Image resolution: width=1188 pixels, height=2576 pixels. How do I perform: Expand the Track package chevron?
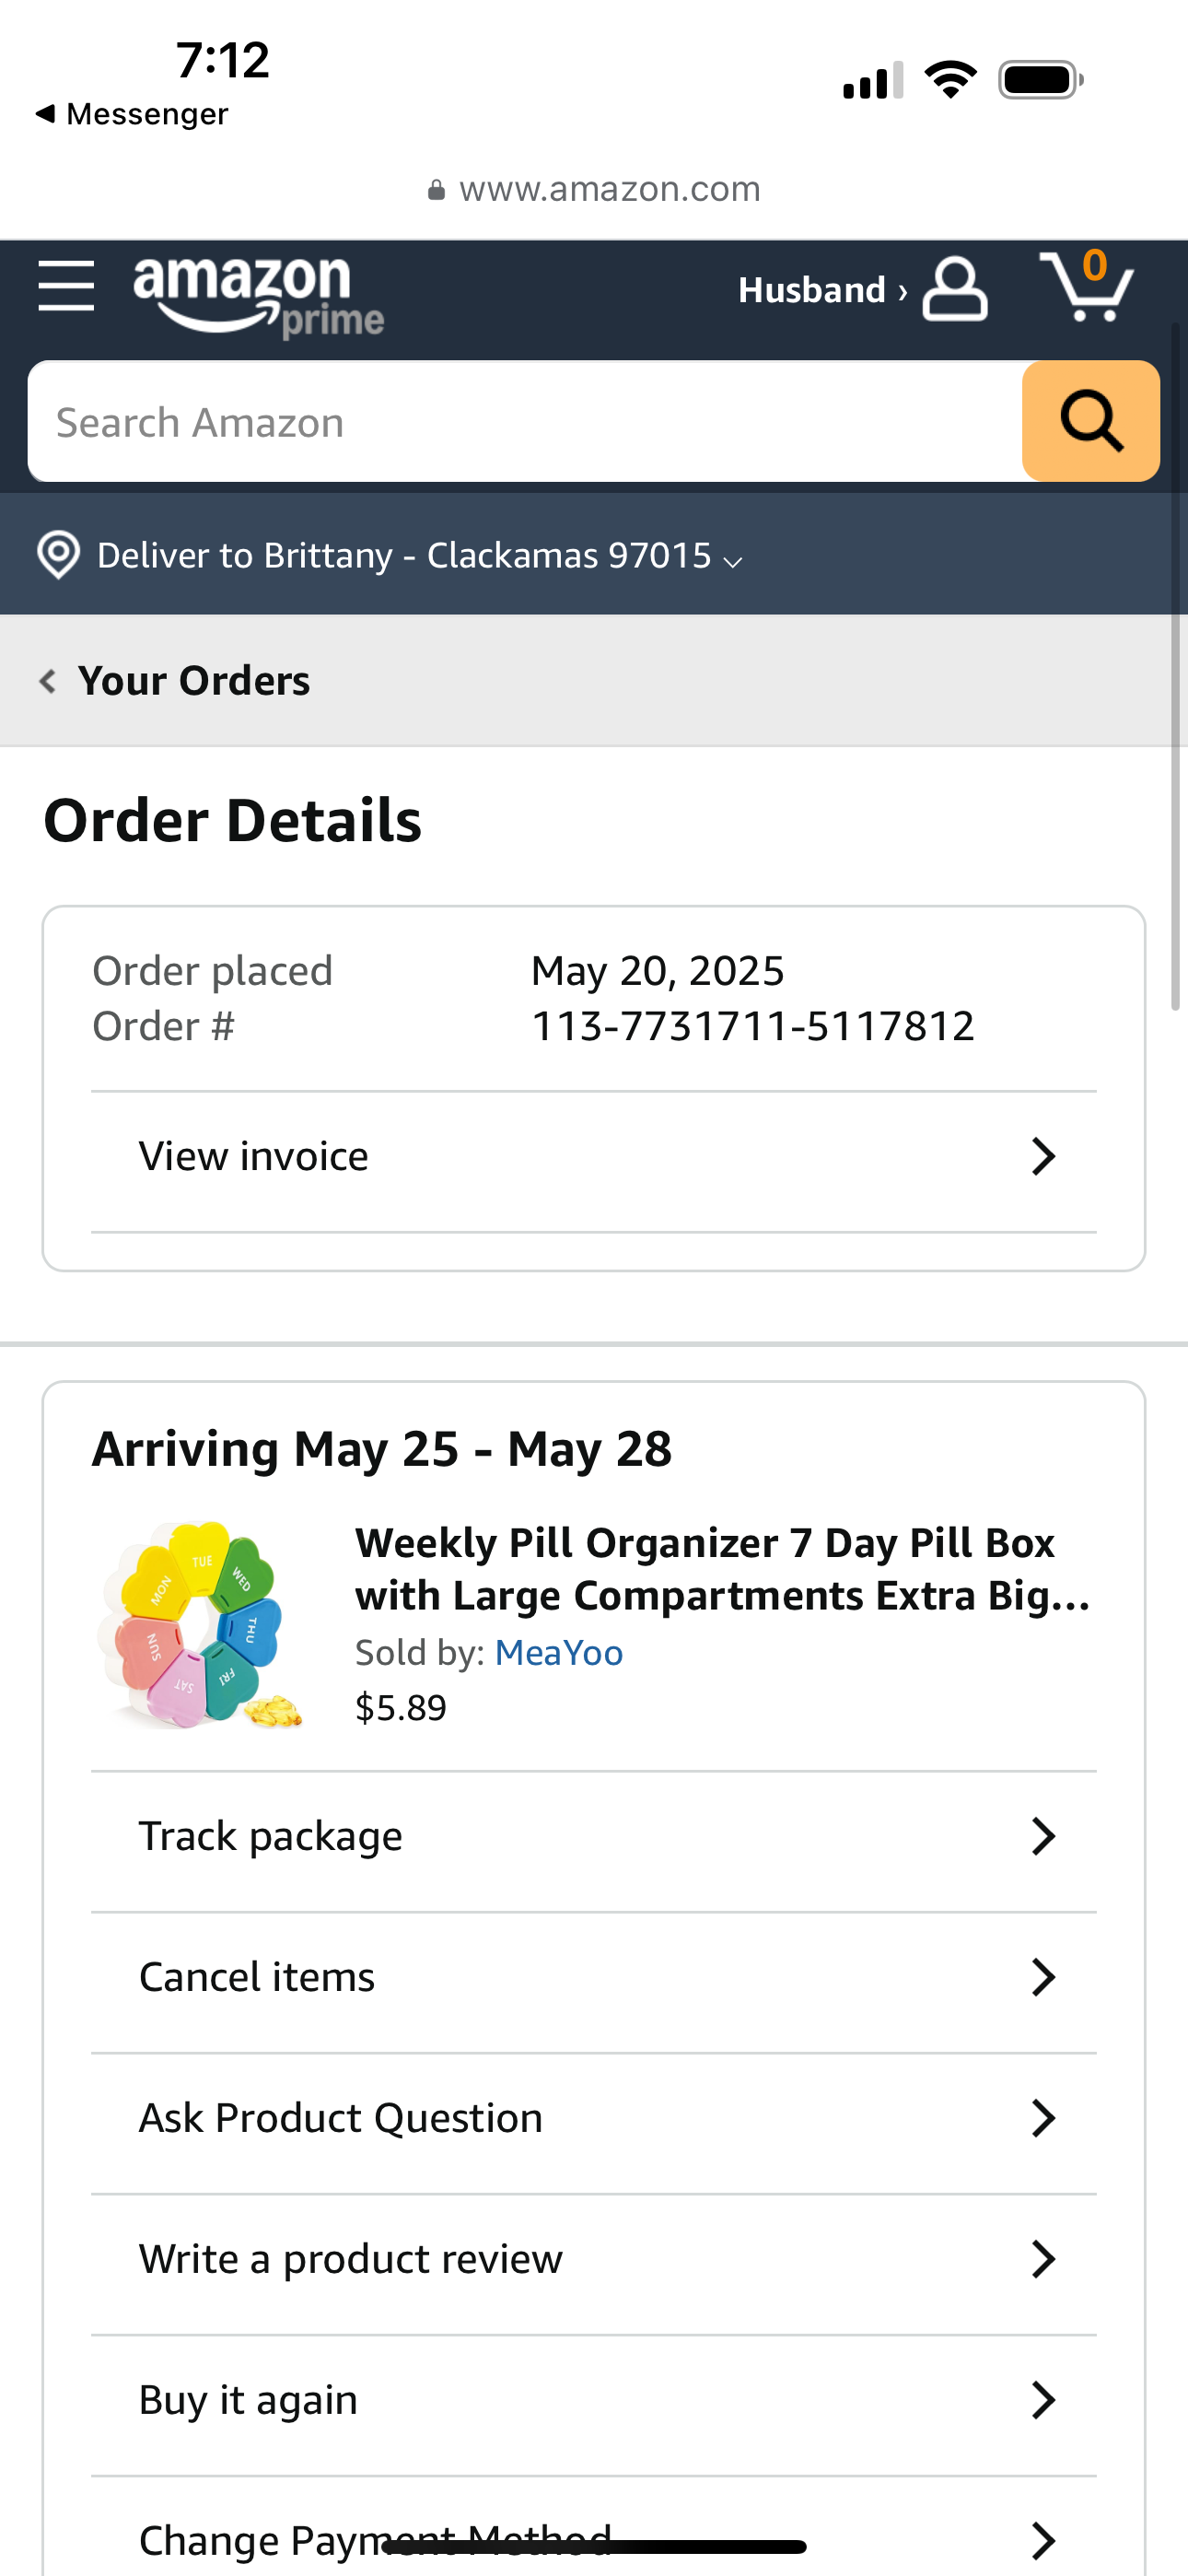coord(1042,1837)
